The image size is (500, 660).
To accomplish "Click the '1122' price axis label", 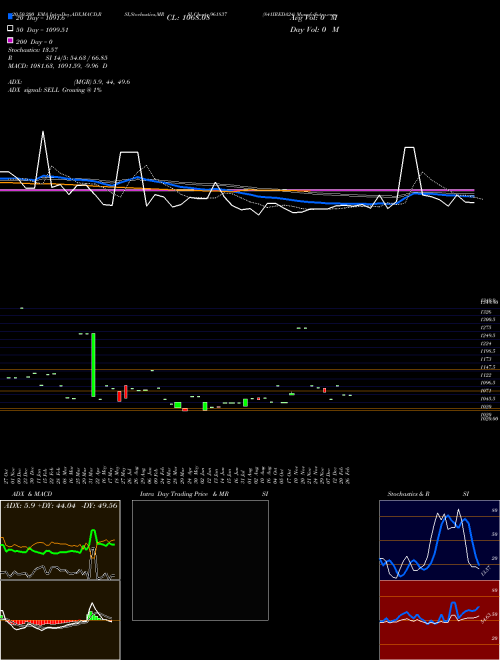I will coord(486,375).
